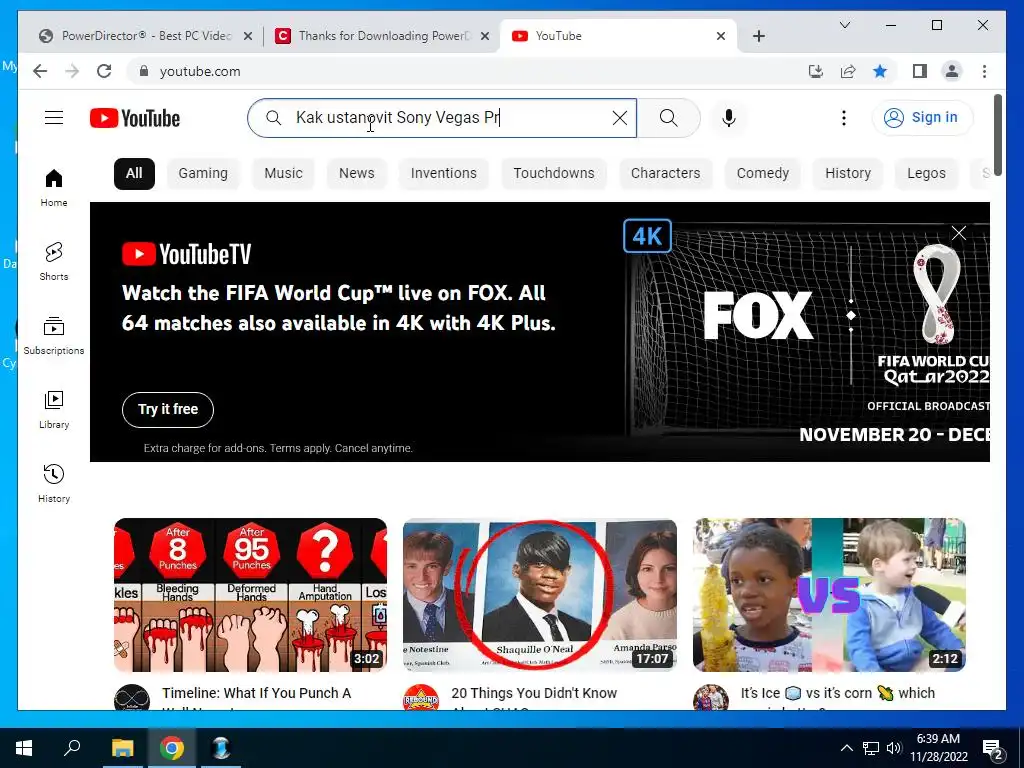Select the News filter chip
Viewport: 1024px width, 768px height.
(x=357, y=174)
